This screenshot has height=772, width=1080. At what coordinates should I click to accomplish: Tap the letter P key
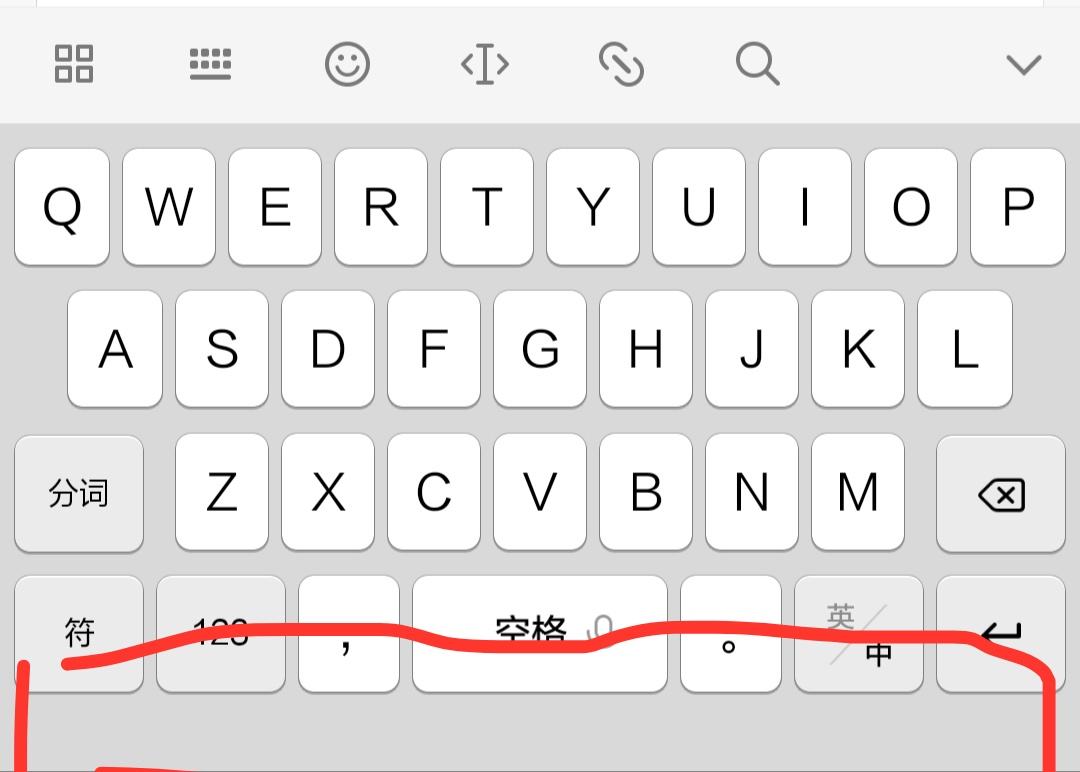point(1018,207)
